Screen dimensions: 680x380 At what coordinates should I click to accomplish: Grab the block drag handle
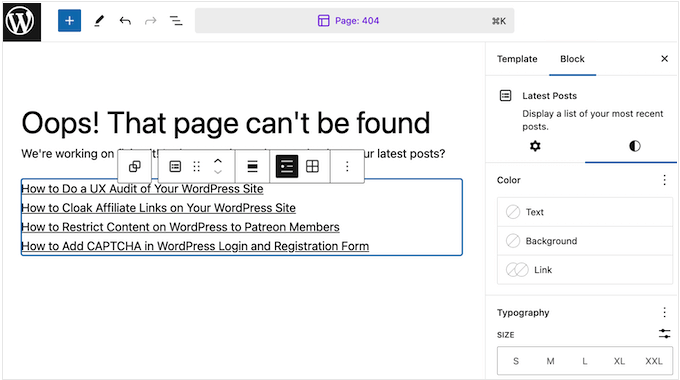[x=196, y=166]
